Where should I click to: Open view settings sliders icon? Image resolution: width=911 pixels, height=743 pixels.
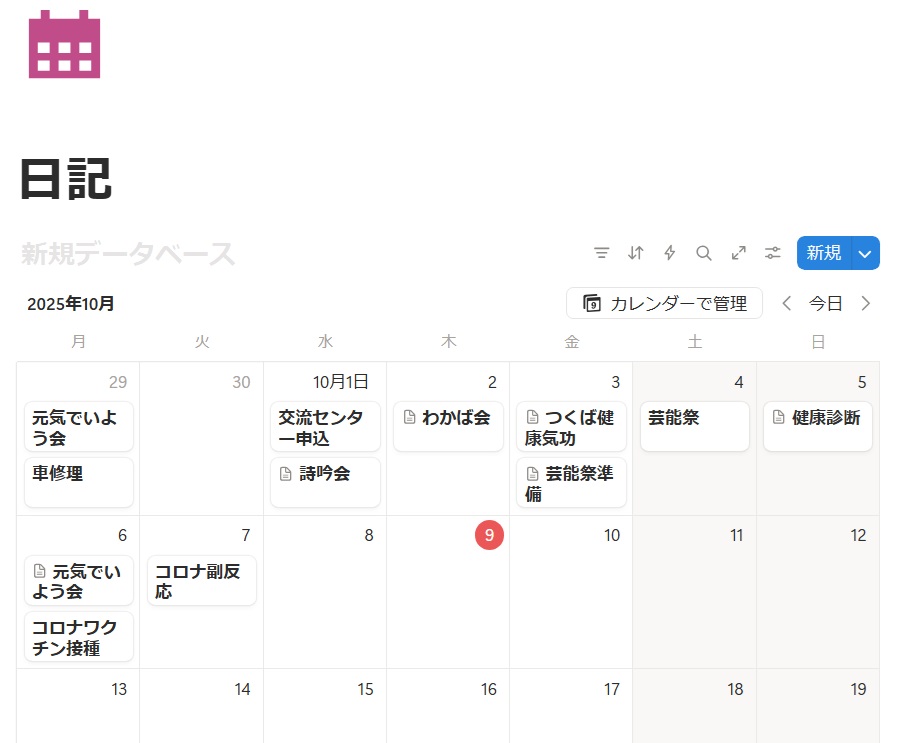pyautogui.click(x=773, y=253)
